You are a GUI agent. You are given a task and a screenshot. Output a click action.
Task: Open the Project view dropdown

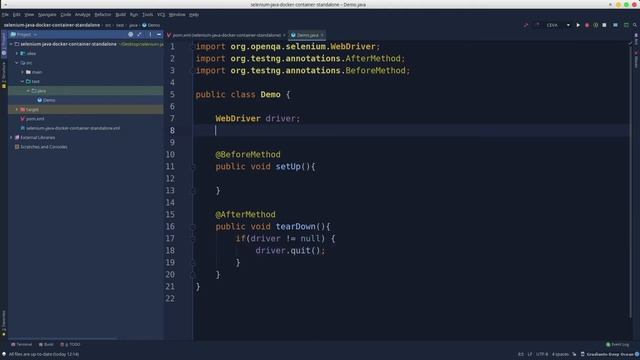click(x=24, y=35)
